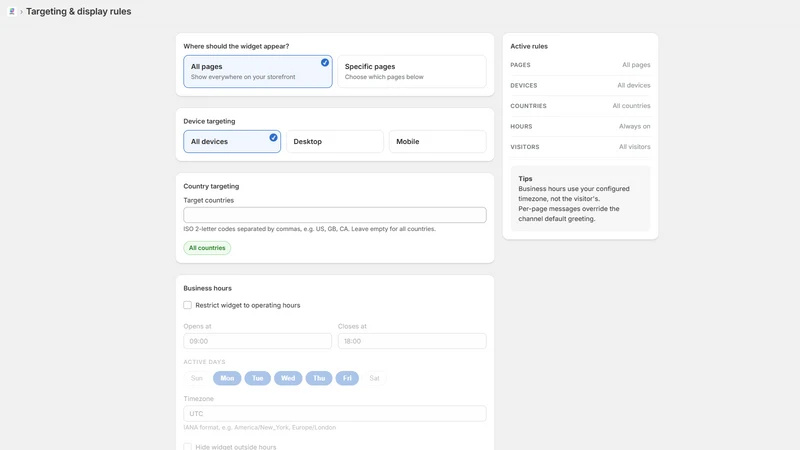
Task: Select Mobile device targeting
Action: coord(437,141)
